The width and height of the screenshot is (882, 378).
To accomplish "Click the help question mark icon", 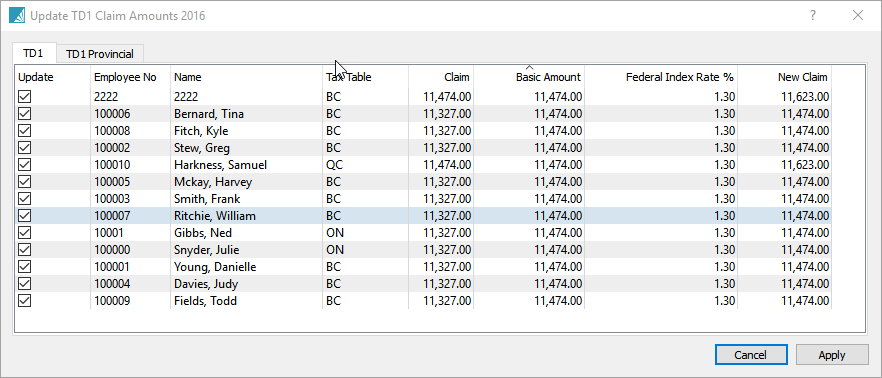I will click(x=813, y=16).
